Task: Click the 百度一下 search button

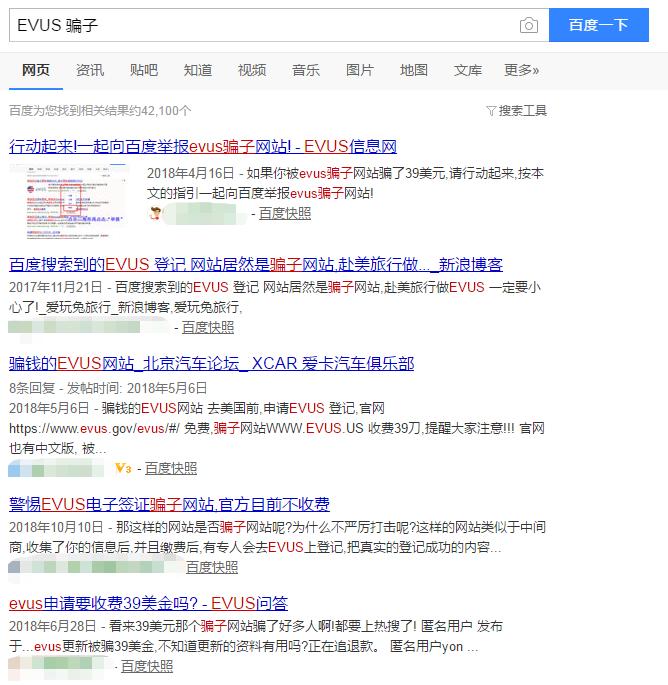Action: 599,25
